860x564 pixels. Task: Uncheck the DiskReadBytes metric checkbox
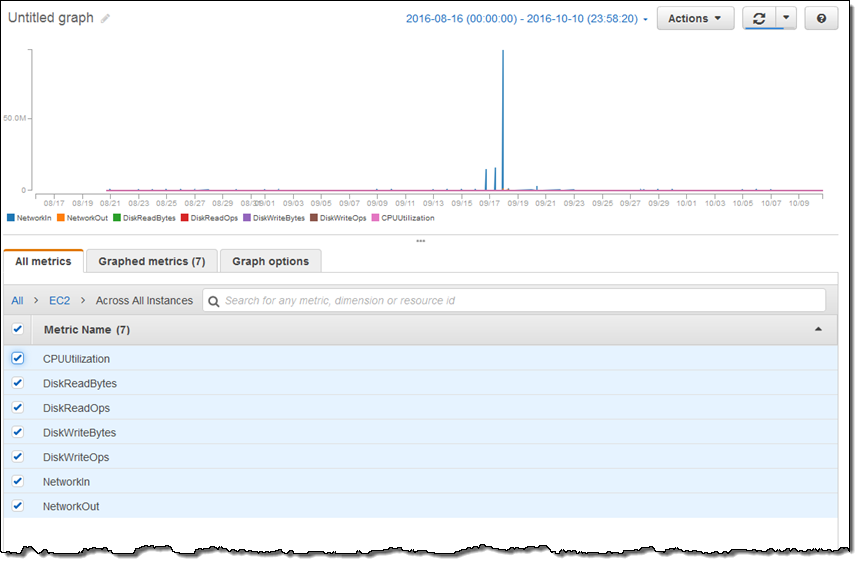(18, 383)
